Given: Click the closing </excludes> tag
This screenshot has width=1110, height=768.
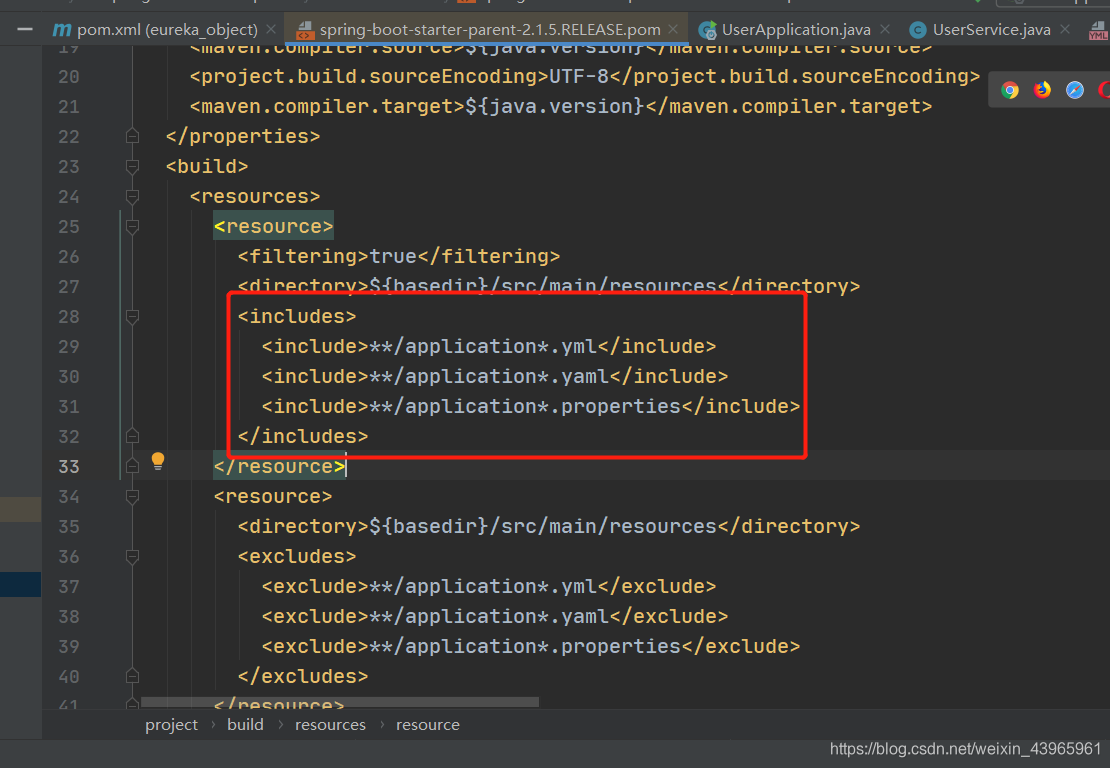Looking at the screenshot, I should 303,677.
